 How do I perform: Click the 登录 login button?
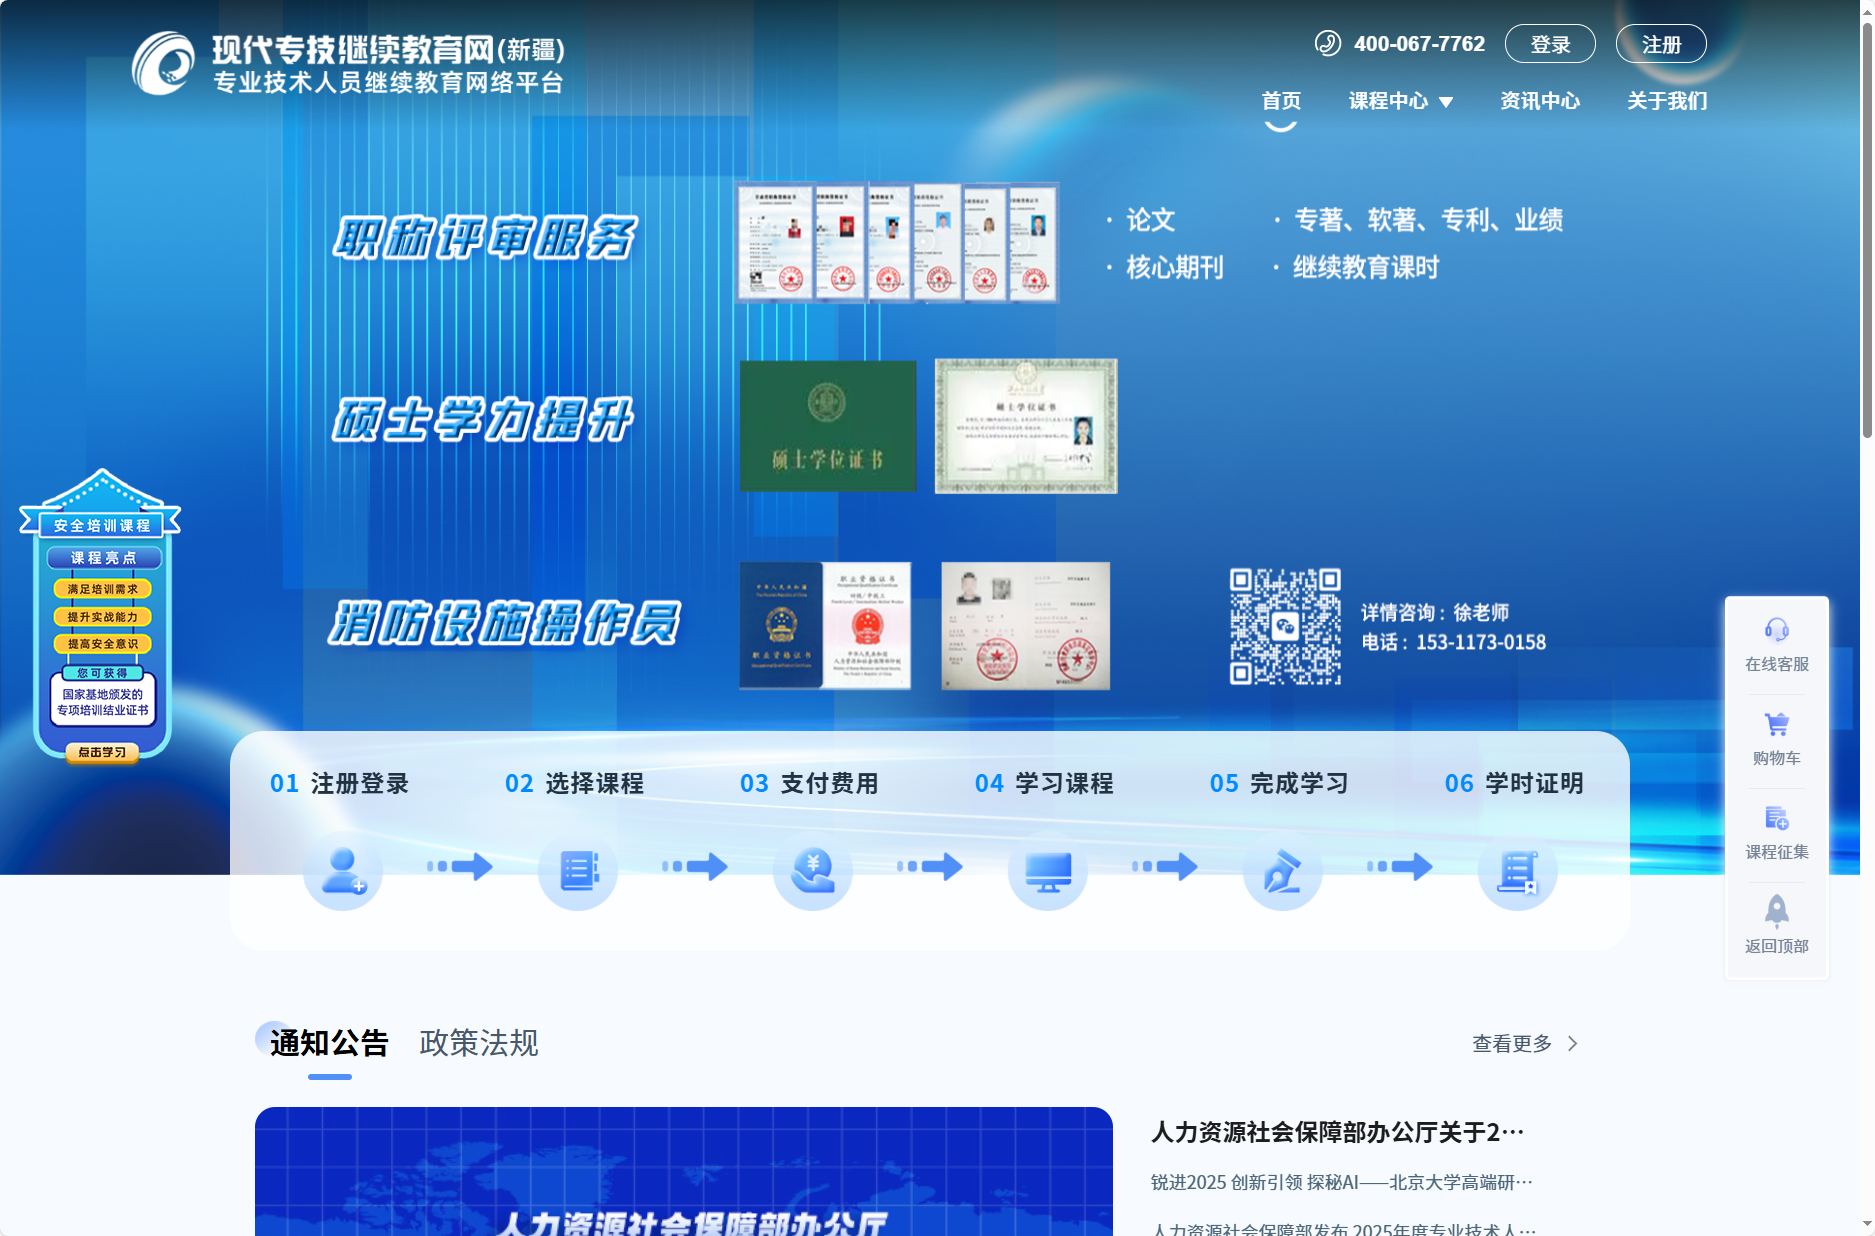tap(1550, 44)
